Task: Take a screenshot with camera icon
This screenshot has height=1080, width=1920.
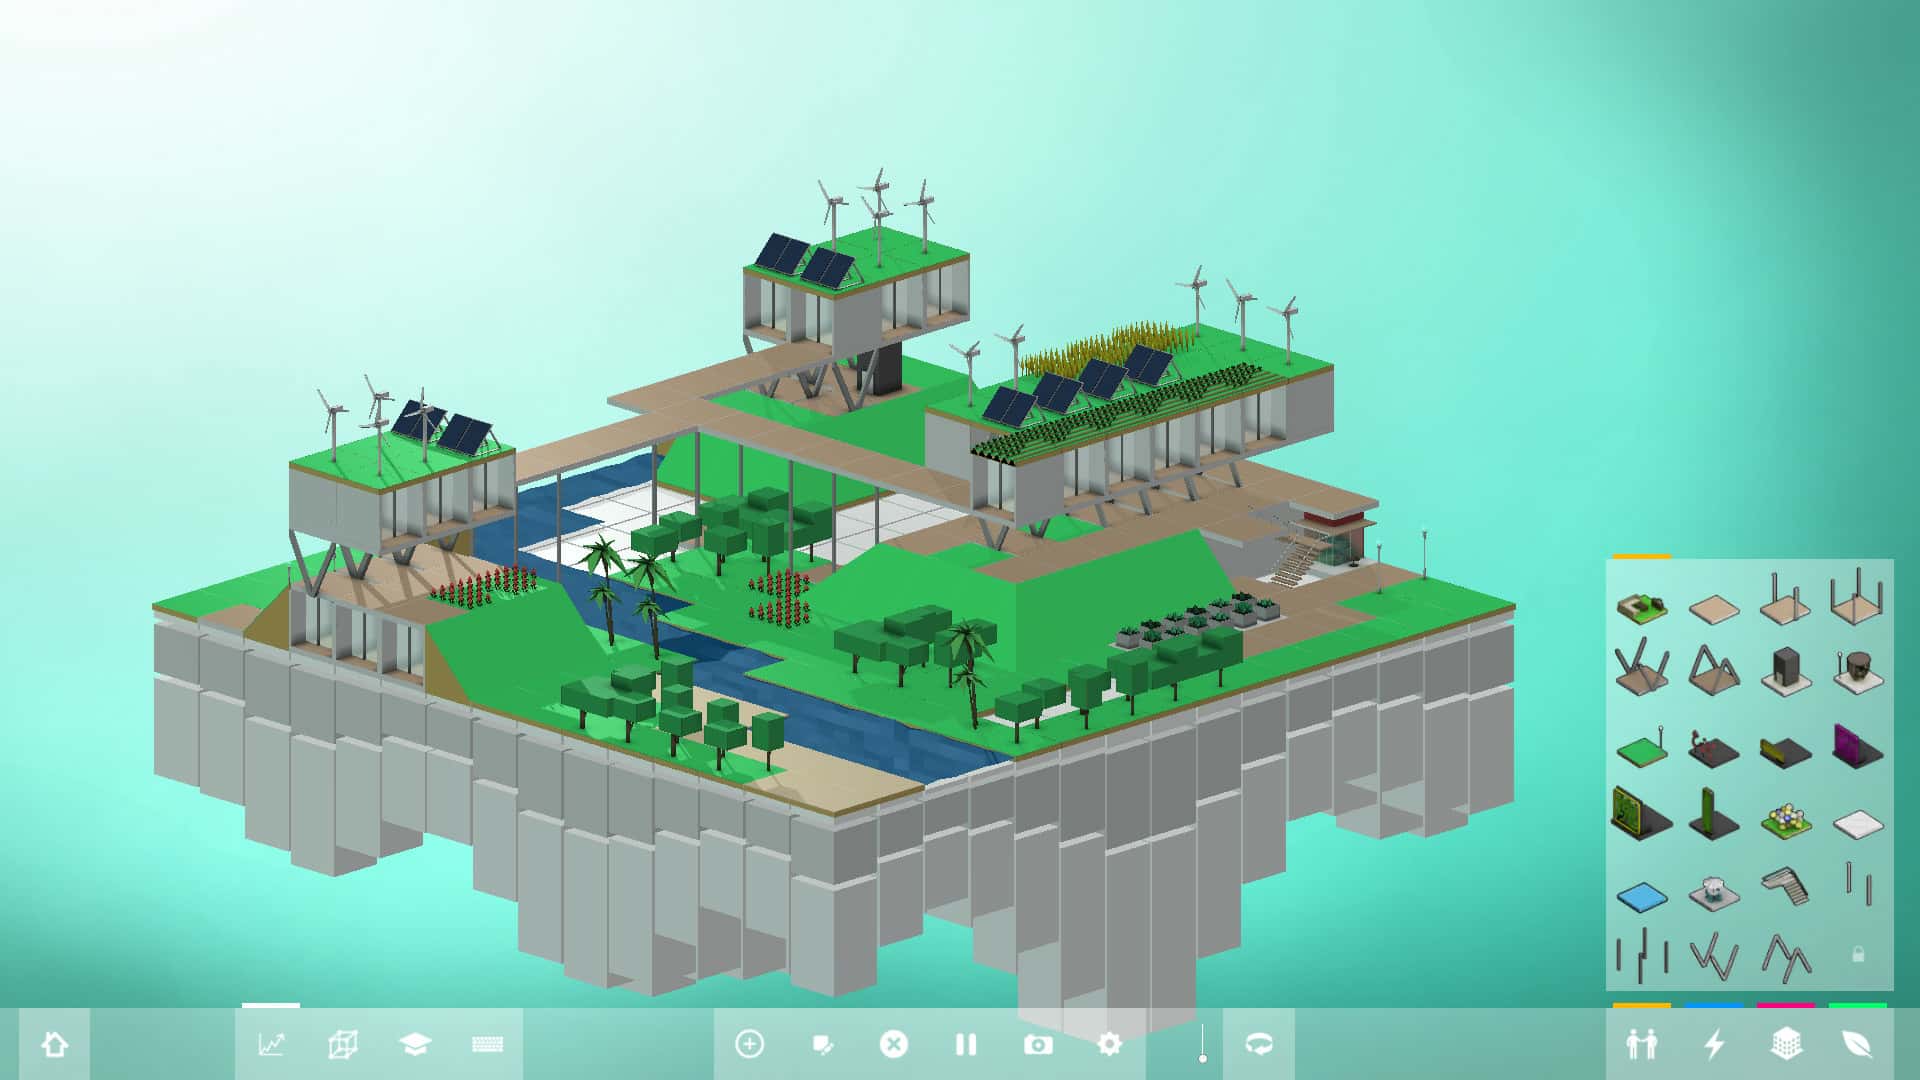Action: tap(1038, 1045)
